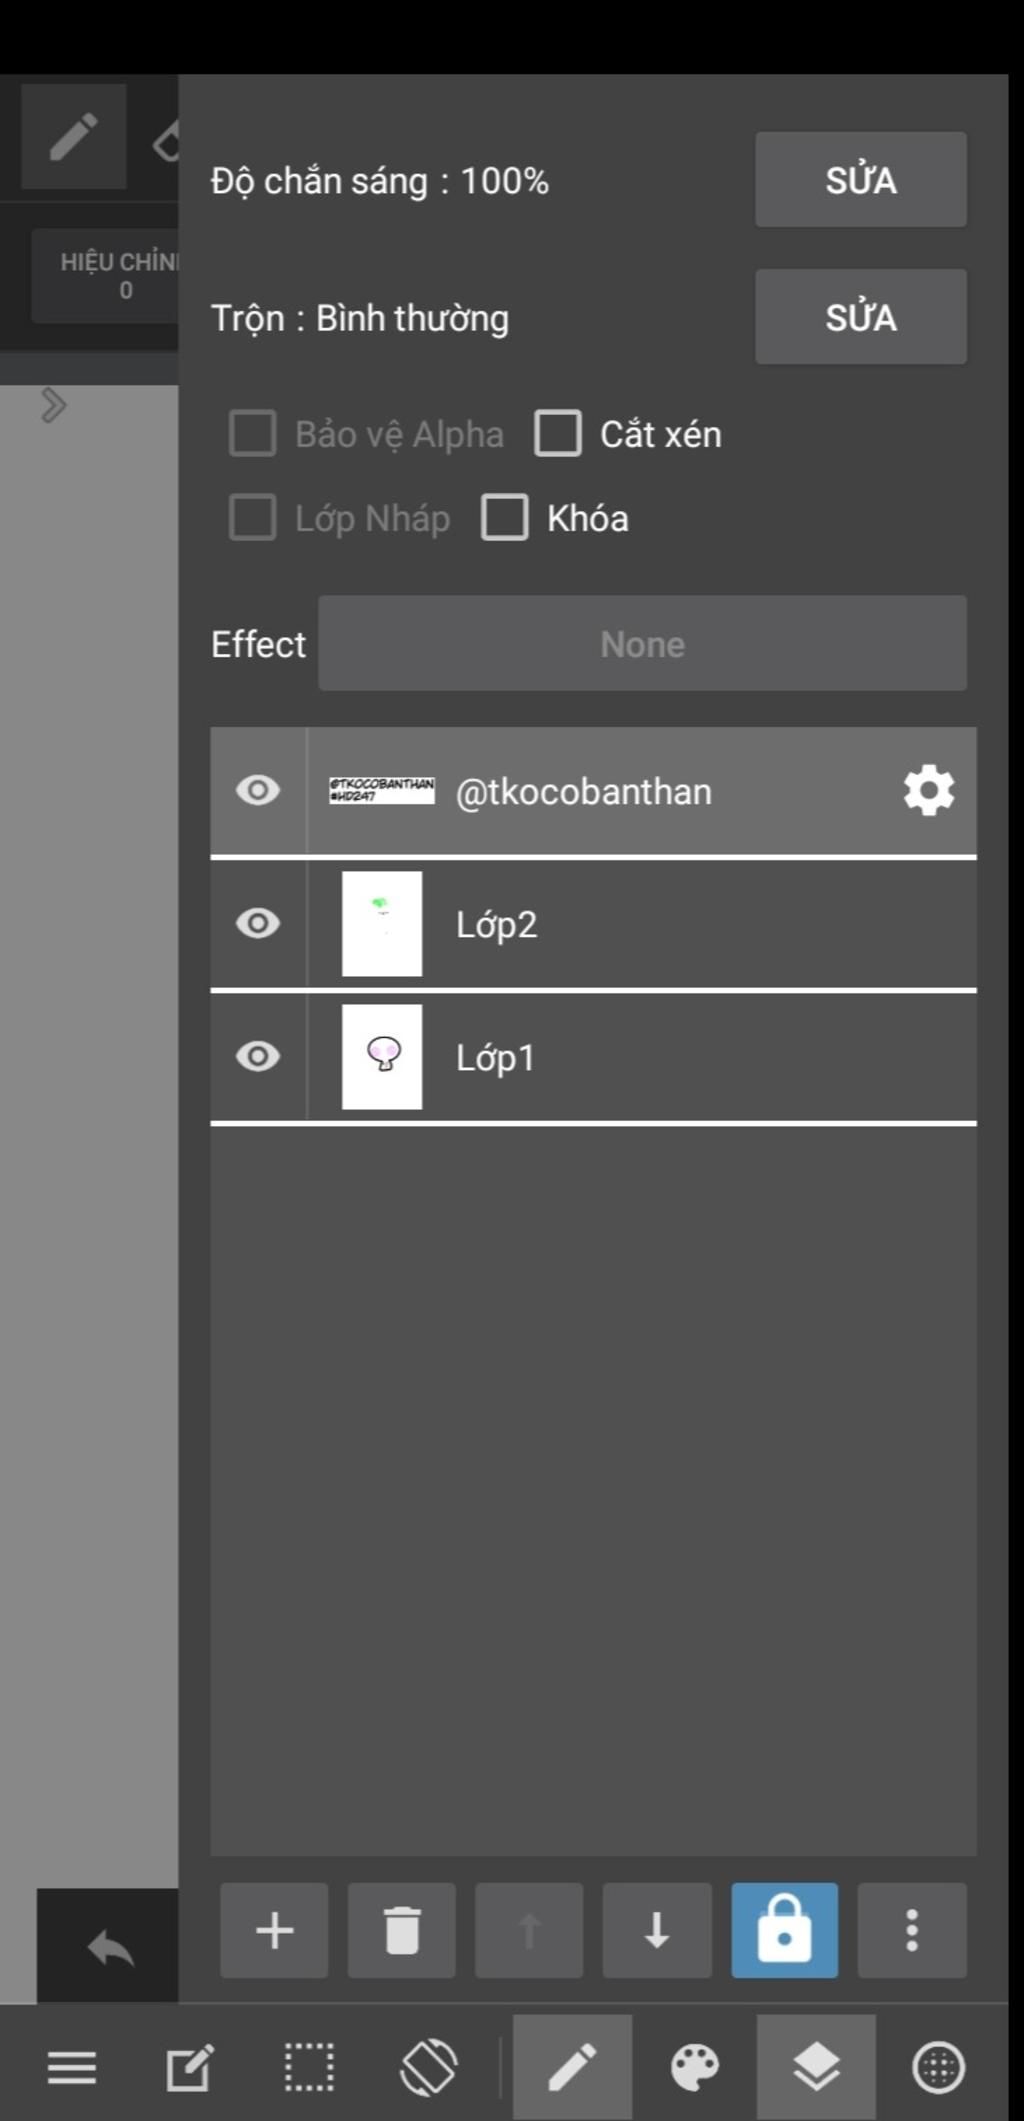This screenshot has height=2121, width=1024.
Task: Open the hamburger main menu
Action: pyautogui.click(x=72, y=2067)
